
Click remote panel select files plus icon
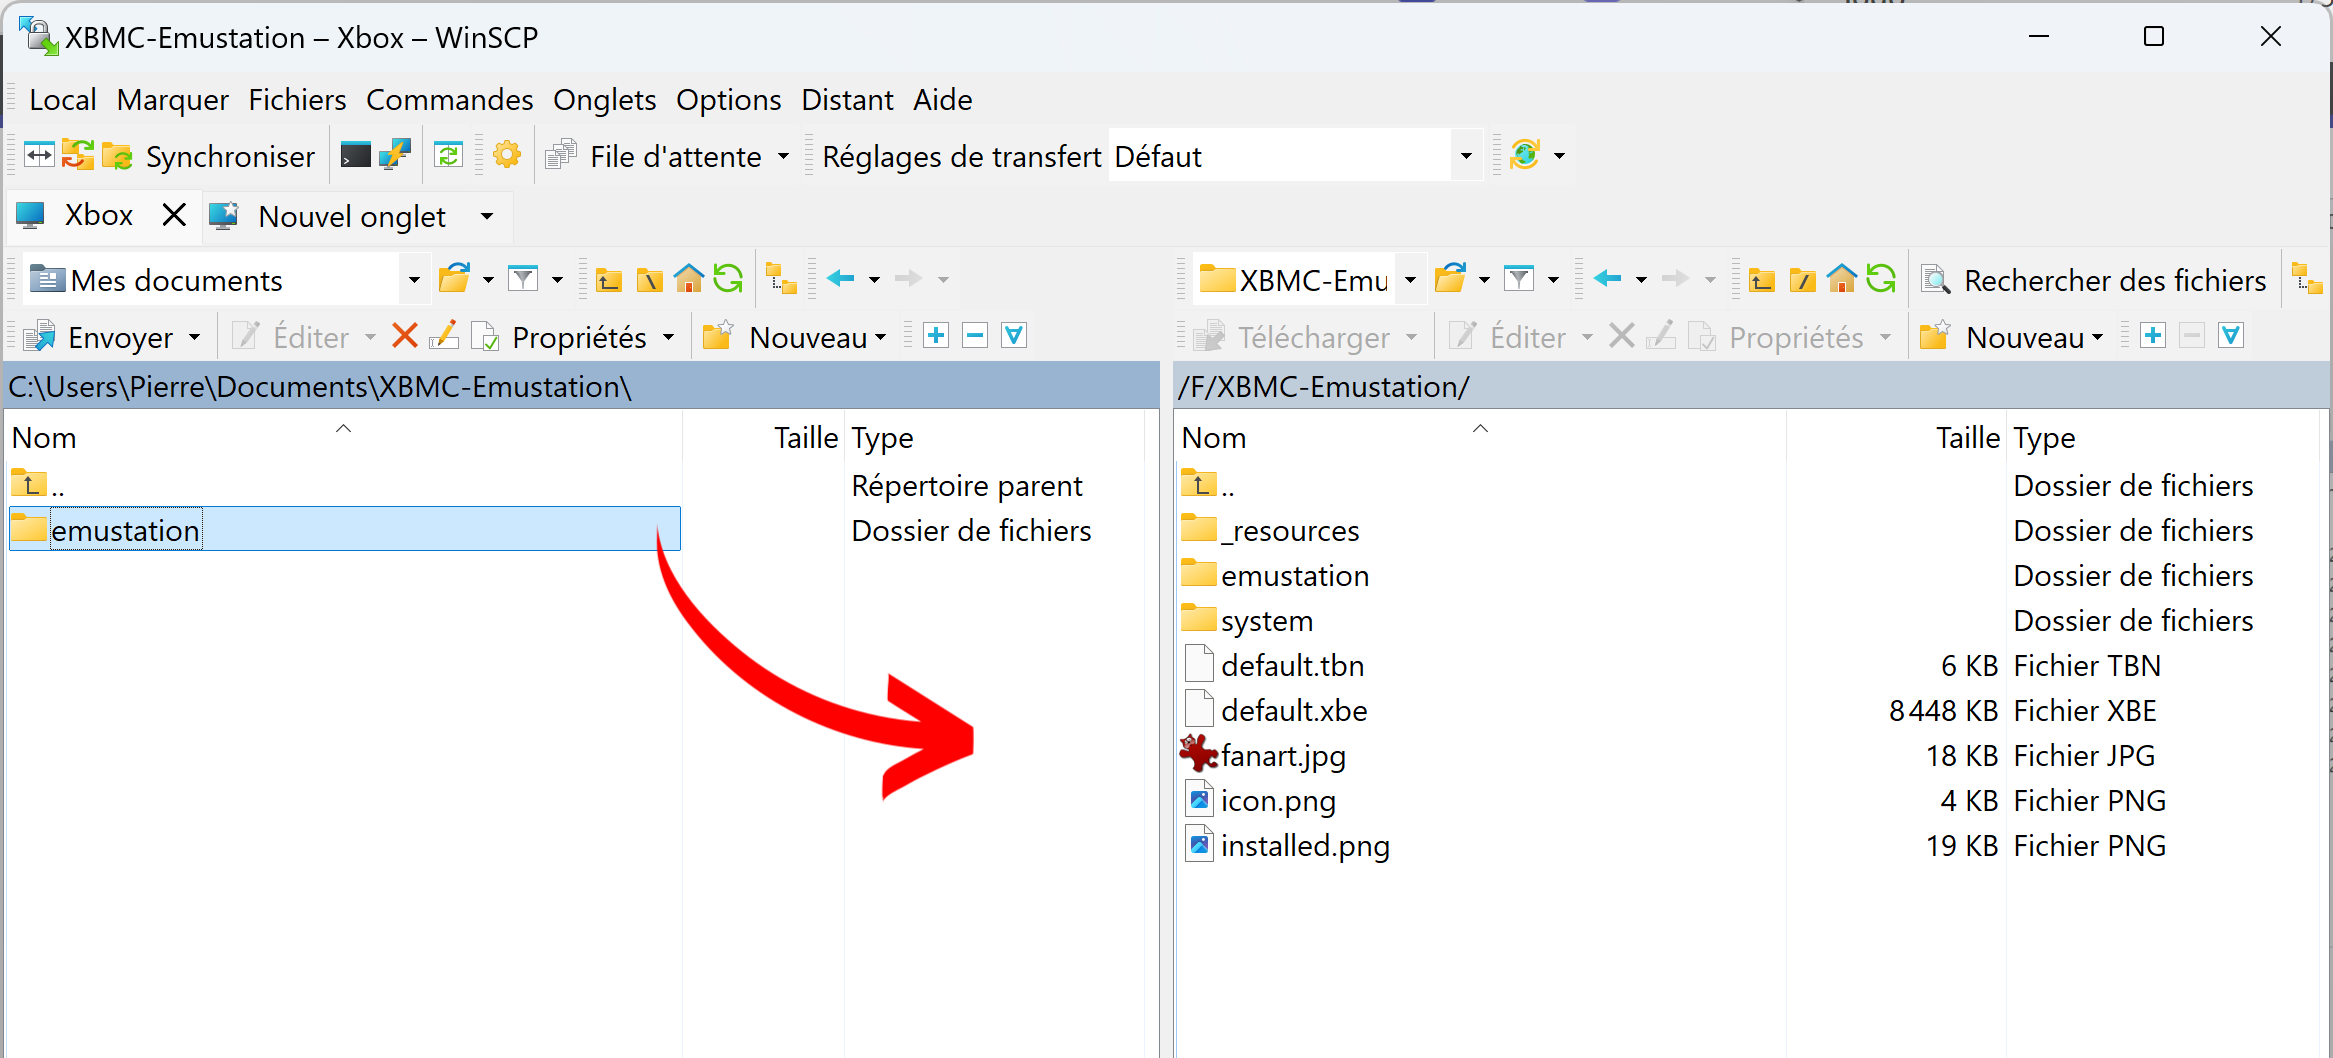click(x=2153, y=336)
